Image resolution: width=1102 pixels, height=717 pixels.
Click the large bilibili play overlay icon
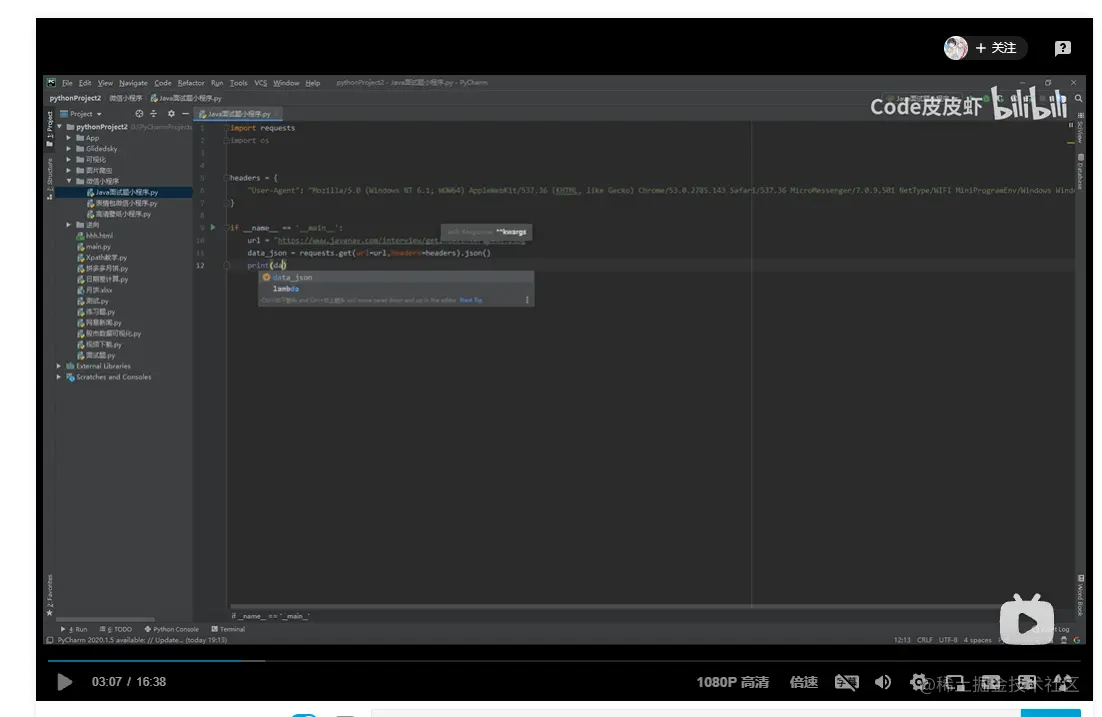[1026, 619]
